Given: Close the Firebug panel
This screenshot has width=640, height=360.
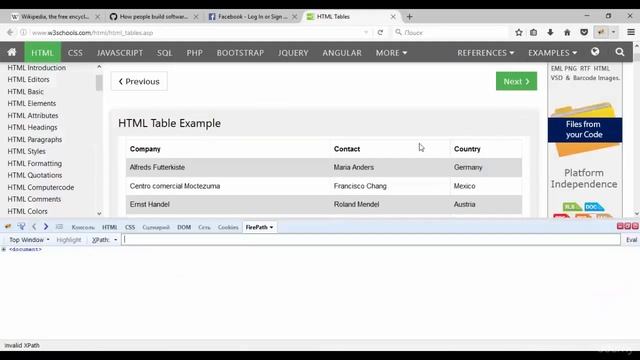Looking at the screenshot, I should (635, 226).
